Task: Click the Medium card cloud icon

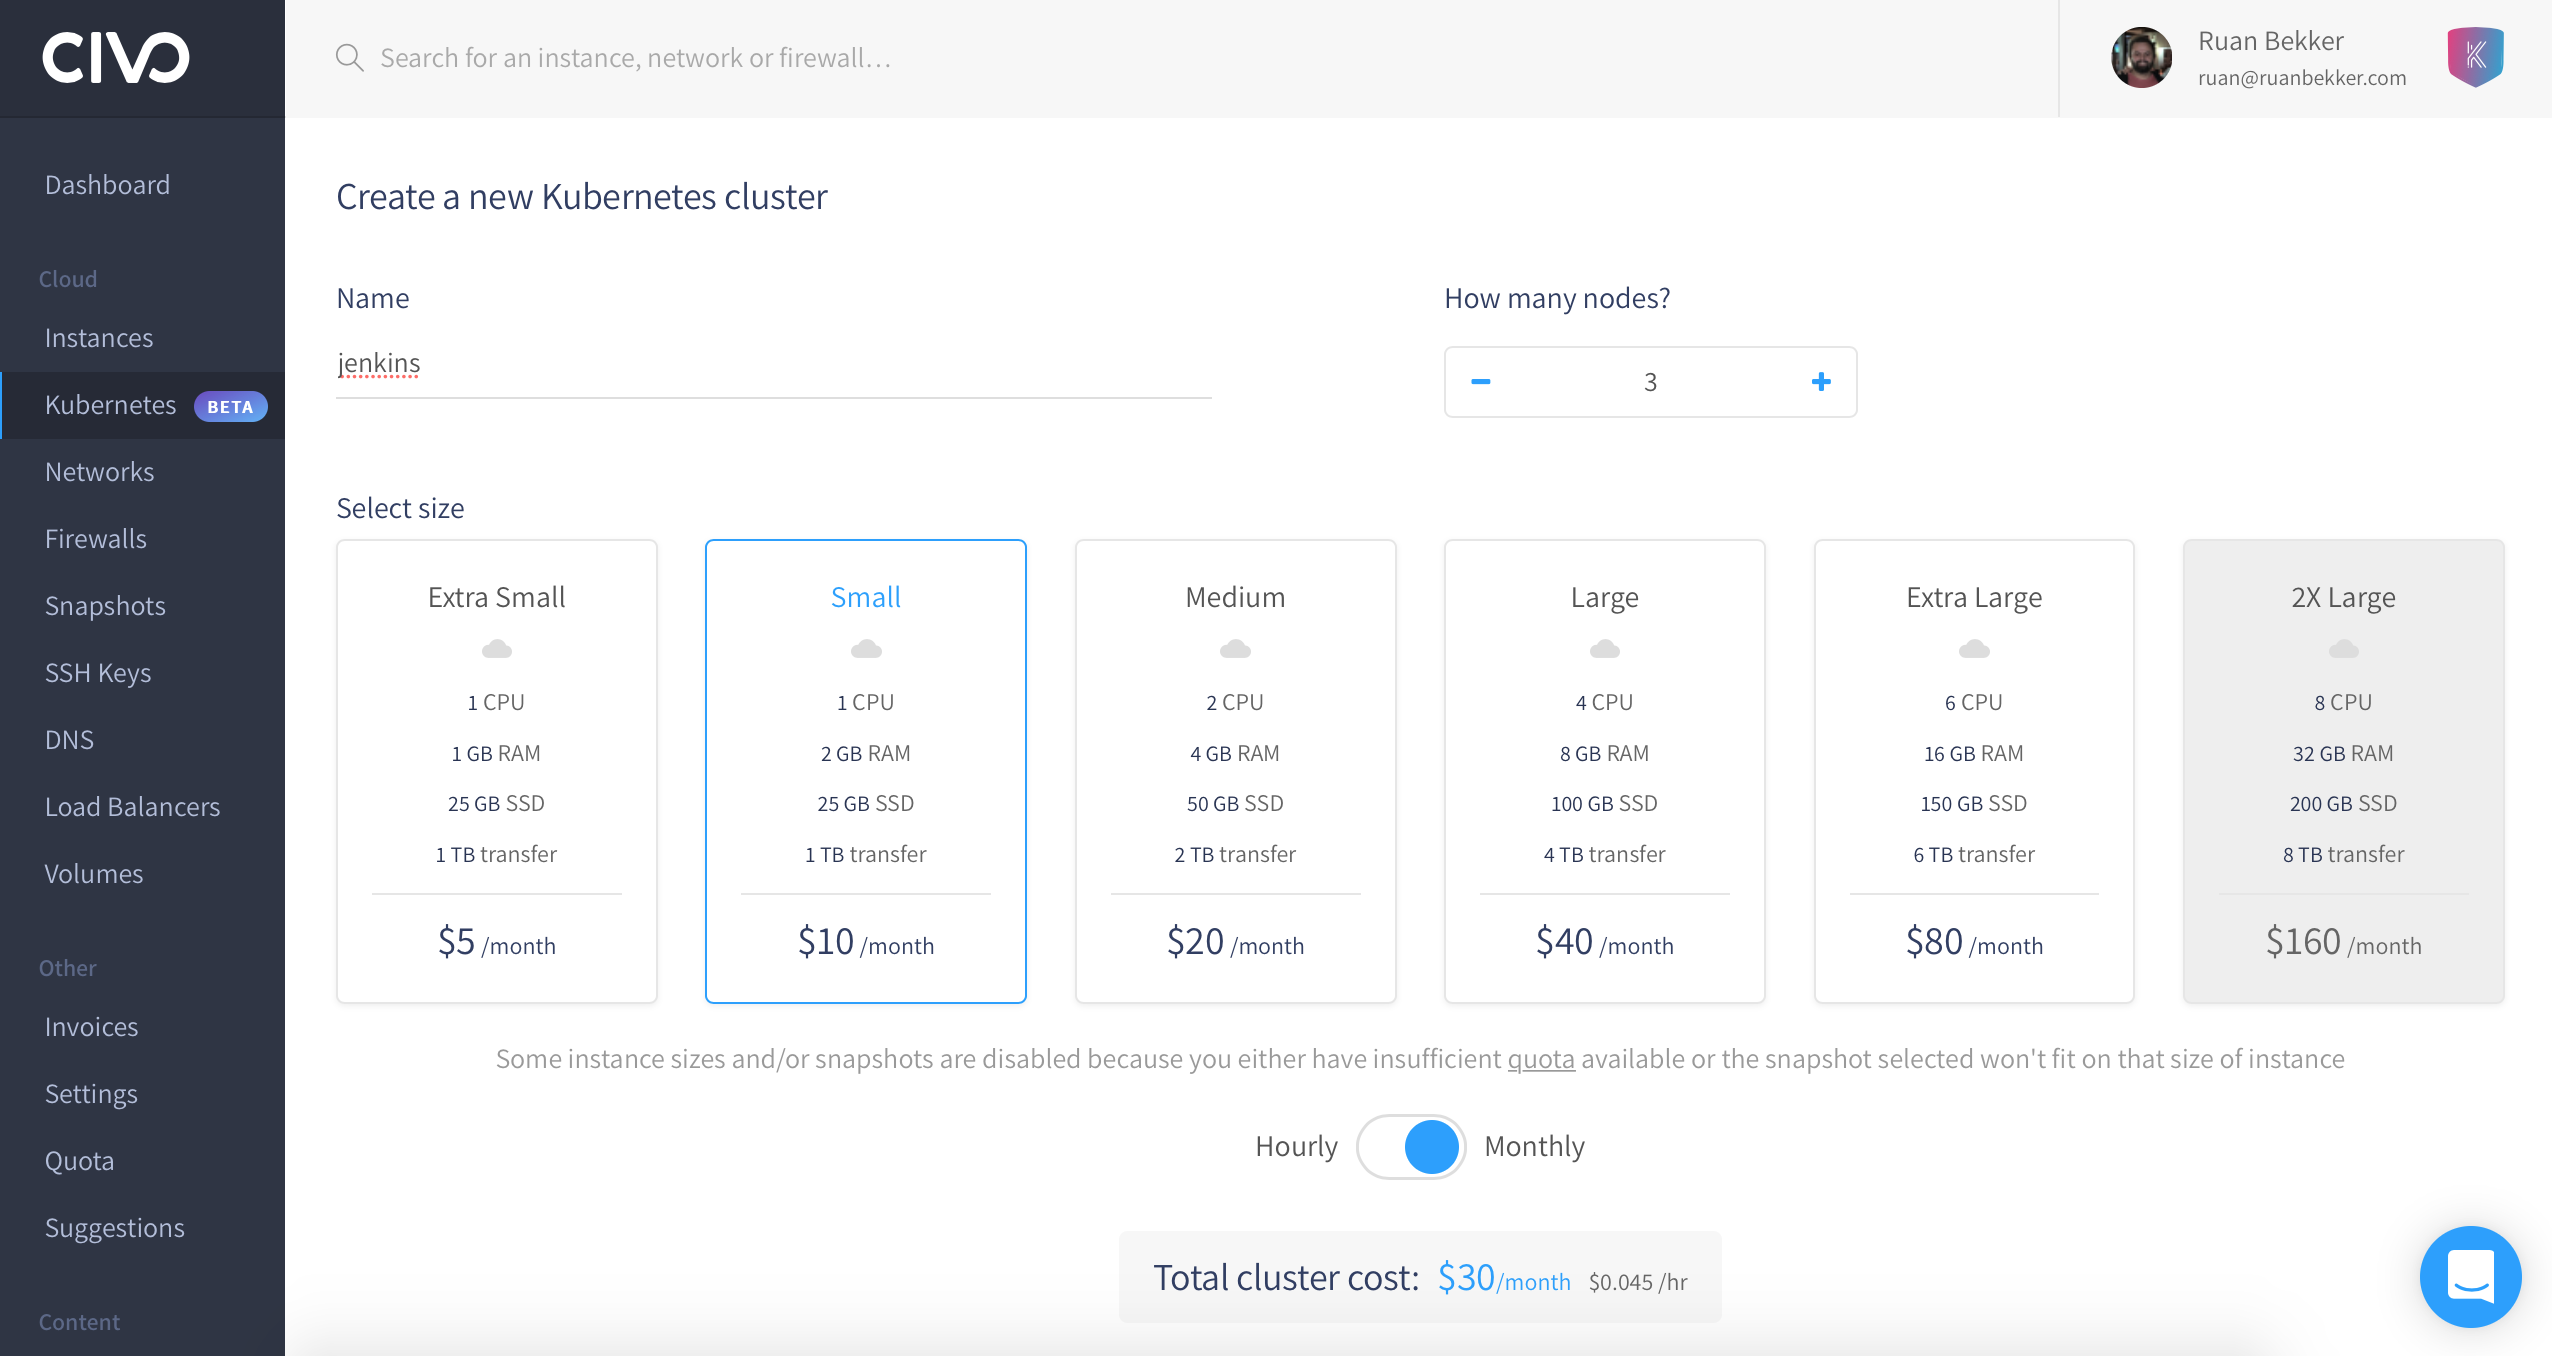Action: tap(1235, 650)
